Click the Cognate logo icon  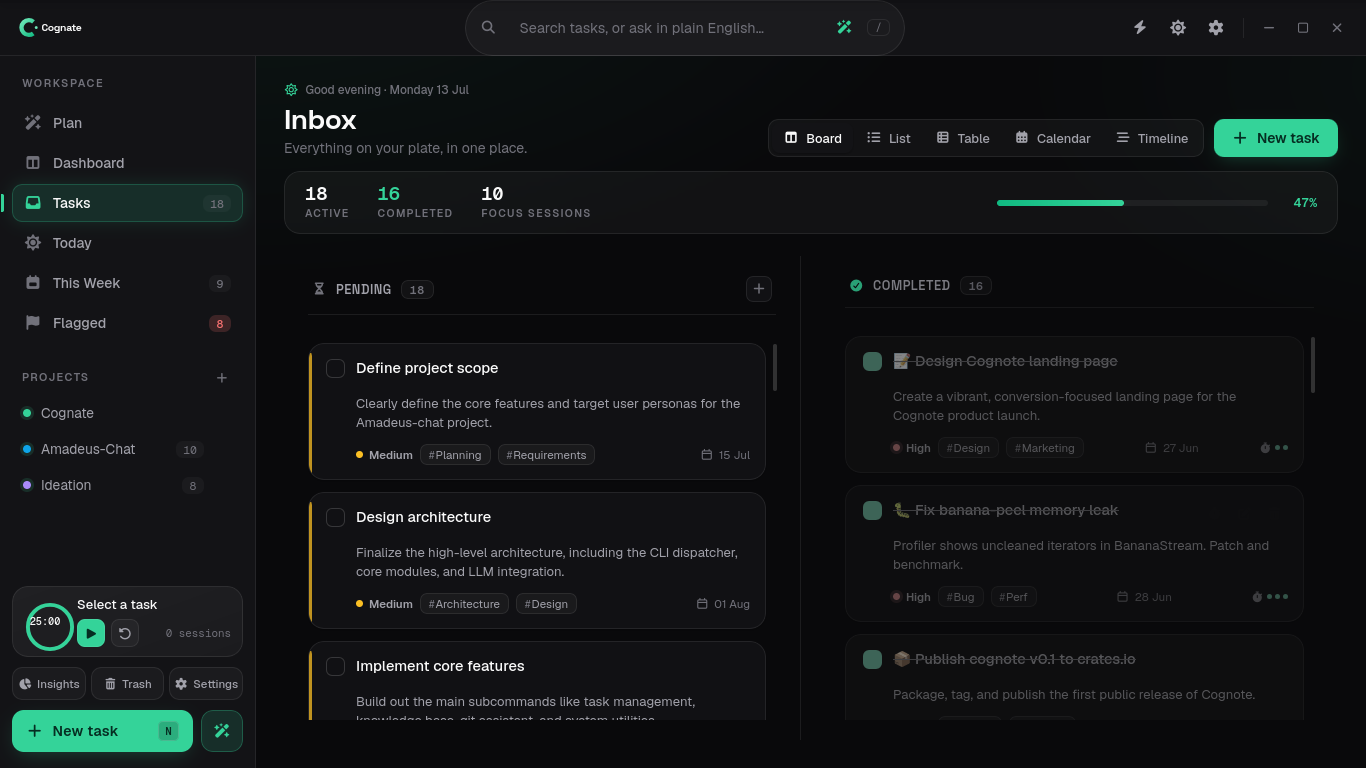pos(28,28)
